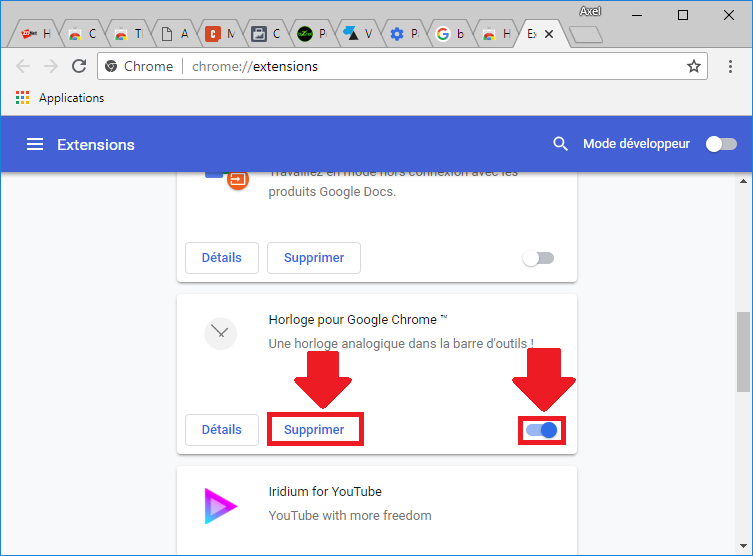This screenshot has height=556, width=753.
Task: Open the Applications bookmarks shortcut
Action: tap(60, 98)
